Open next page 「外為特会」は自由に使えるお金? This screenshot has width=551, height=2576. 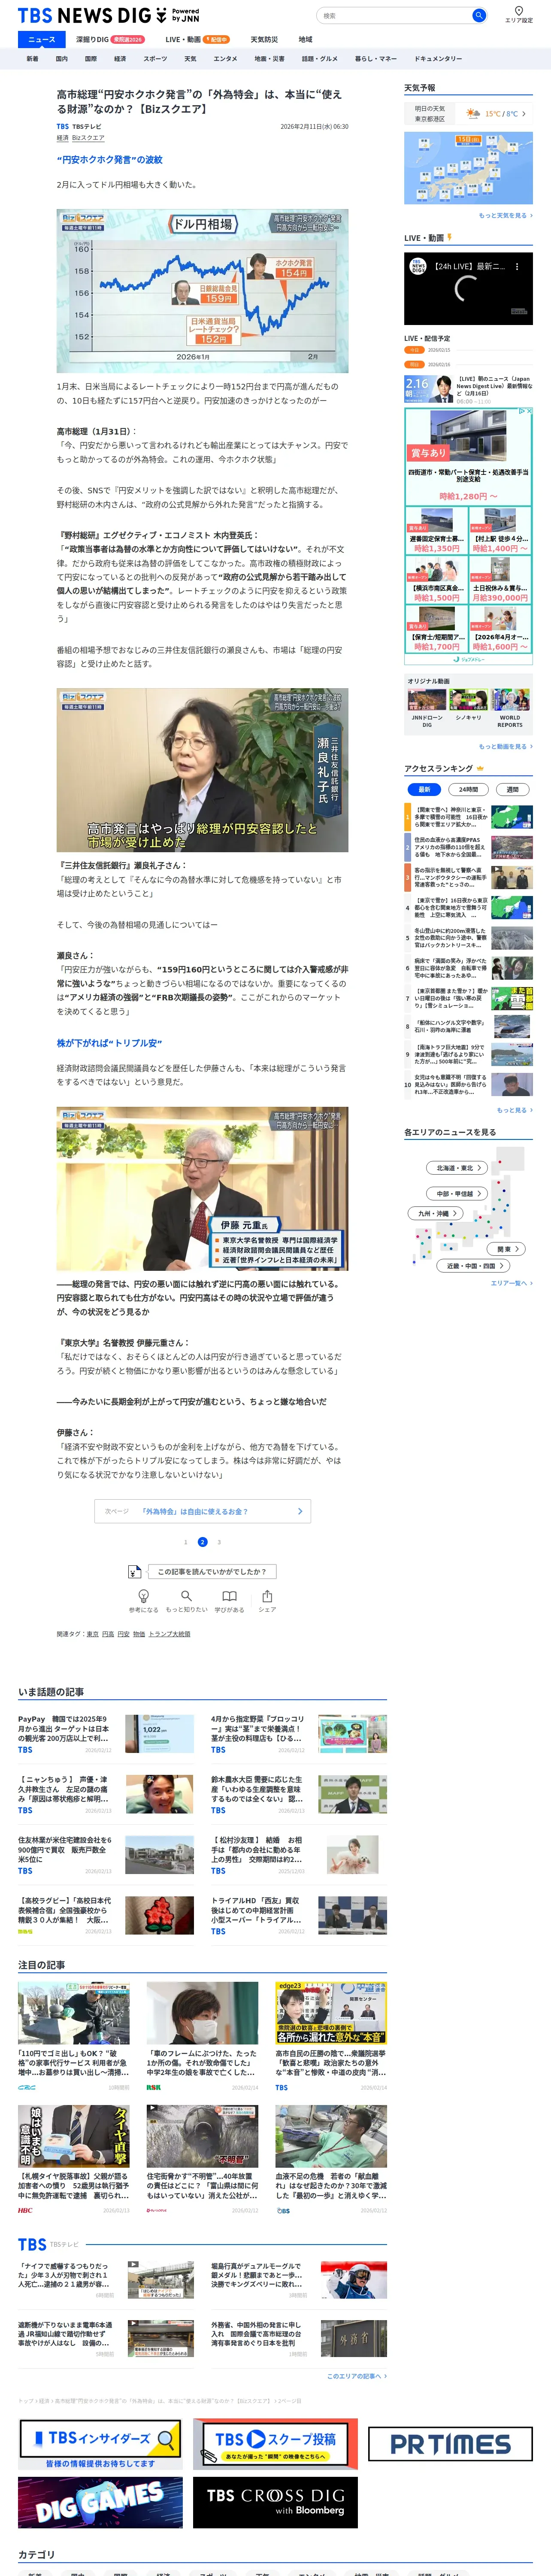pyautogui.click(x=203, y=1511)
